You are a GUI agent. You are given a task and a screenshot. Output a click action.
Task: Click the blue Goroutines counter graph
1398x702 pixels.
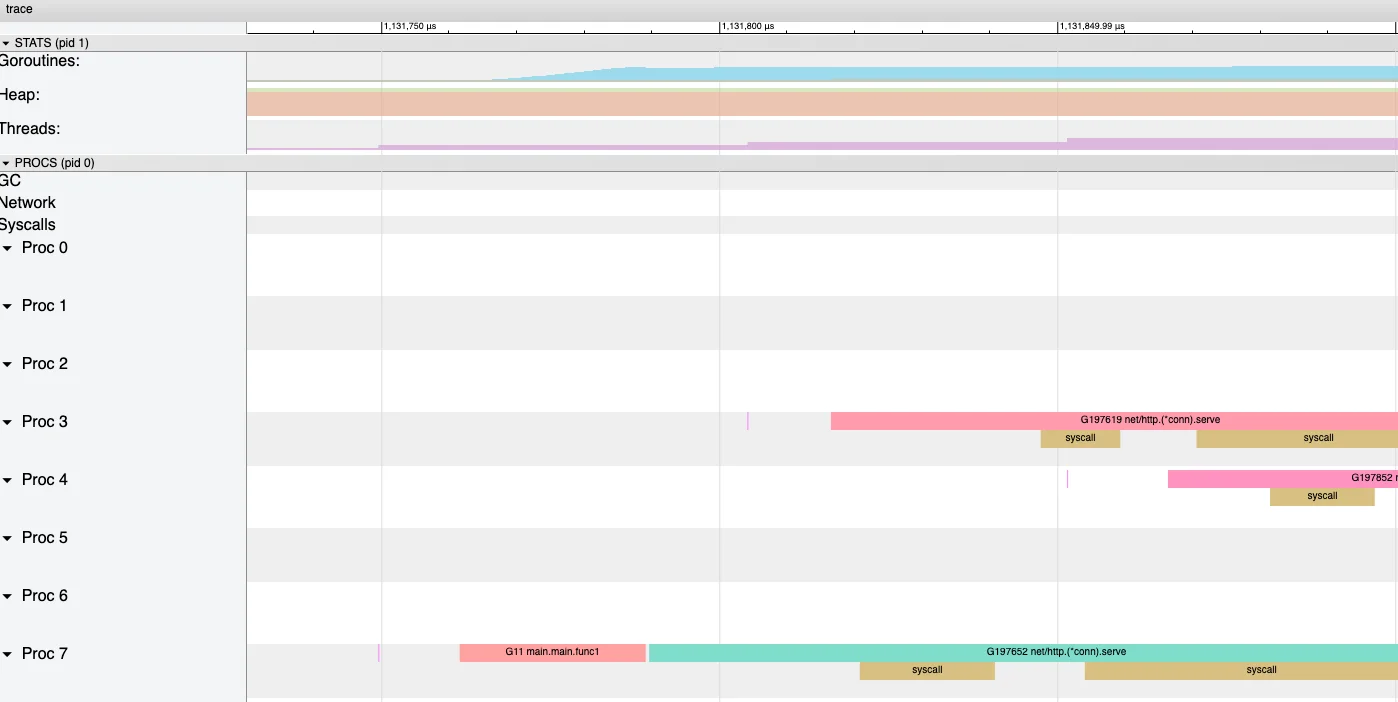tap(900, 74)
